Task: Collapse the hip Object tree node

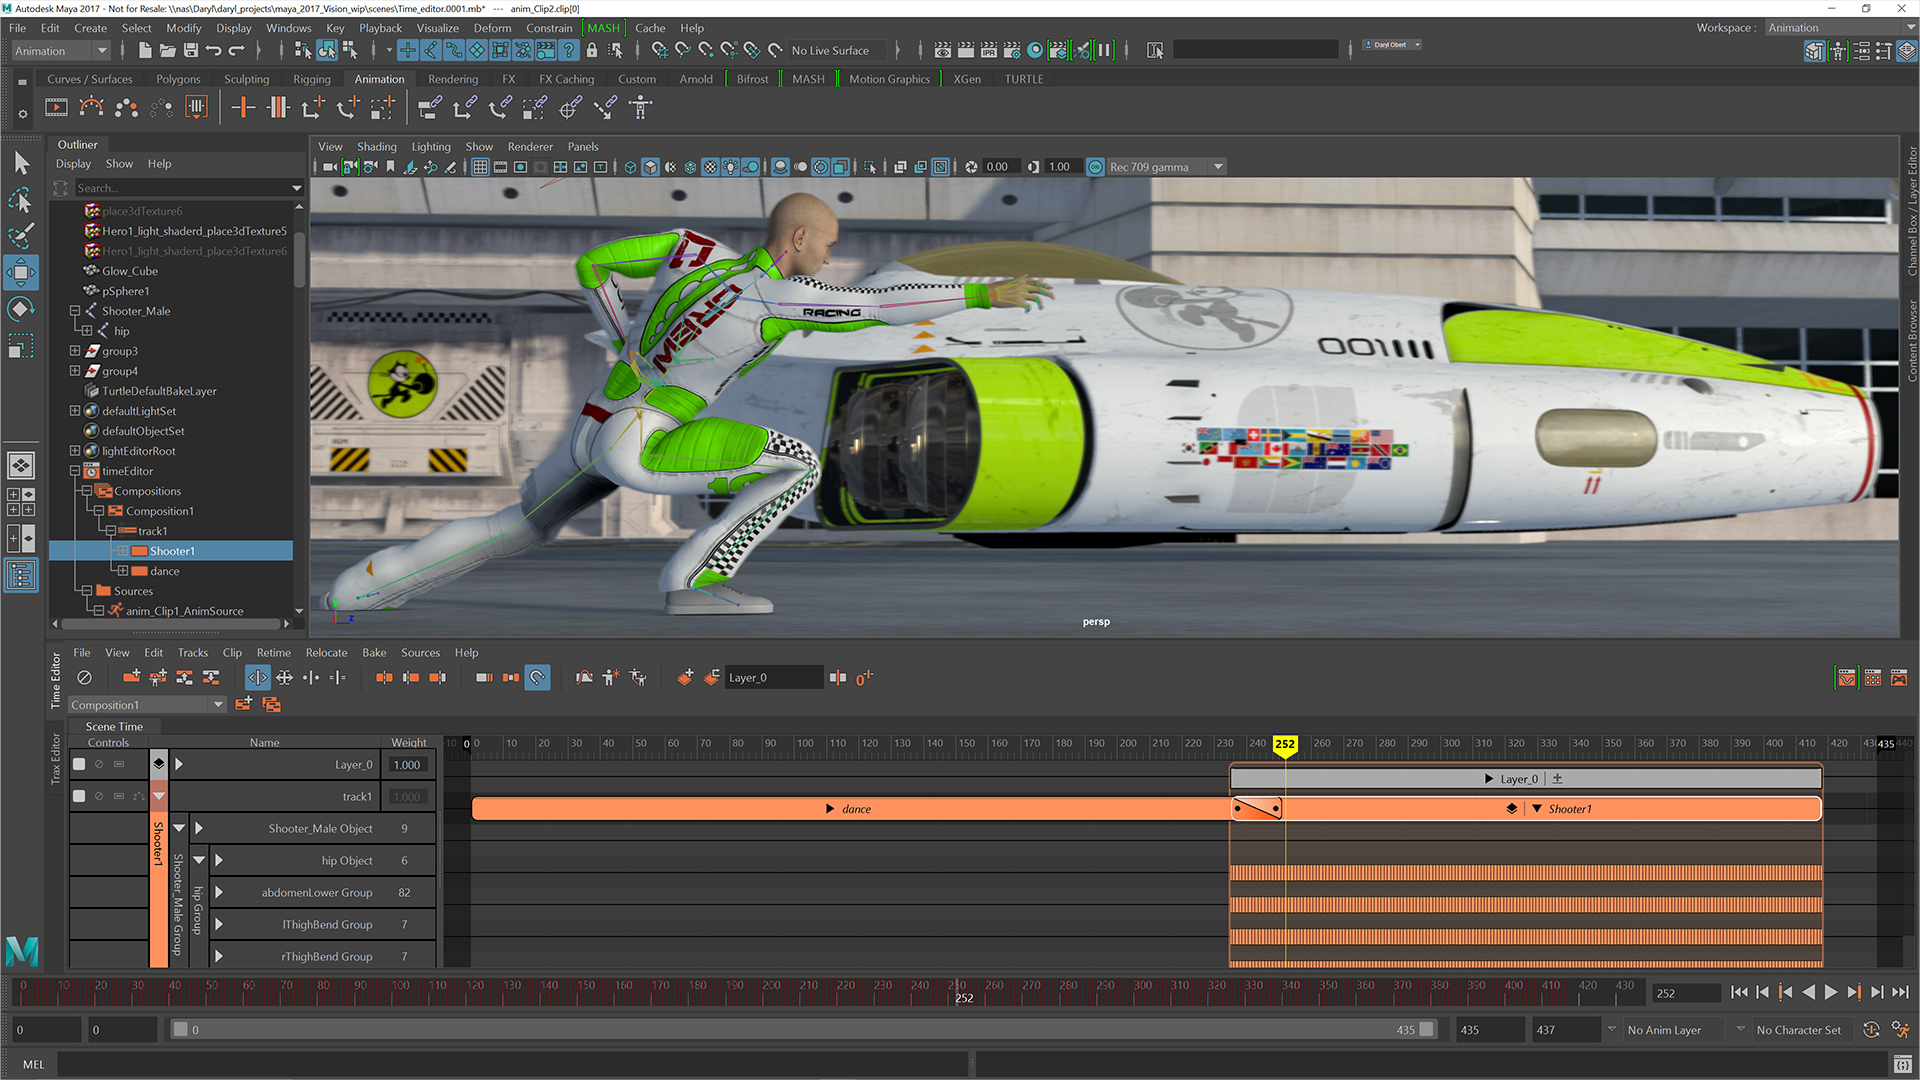Action: pyautogui.click(x=195, y=860)
